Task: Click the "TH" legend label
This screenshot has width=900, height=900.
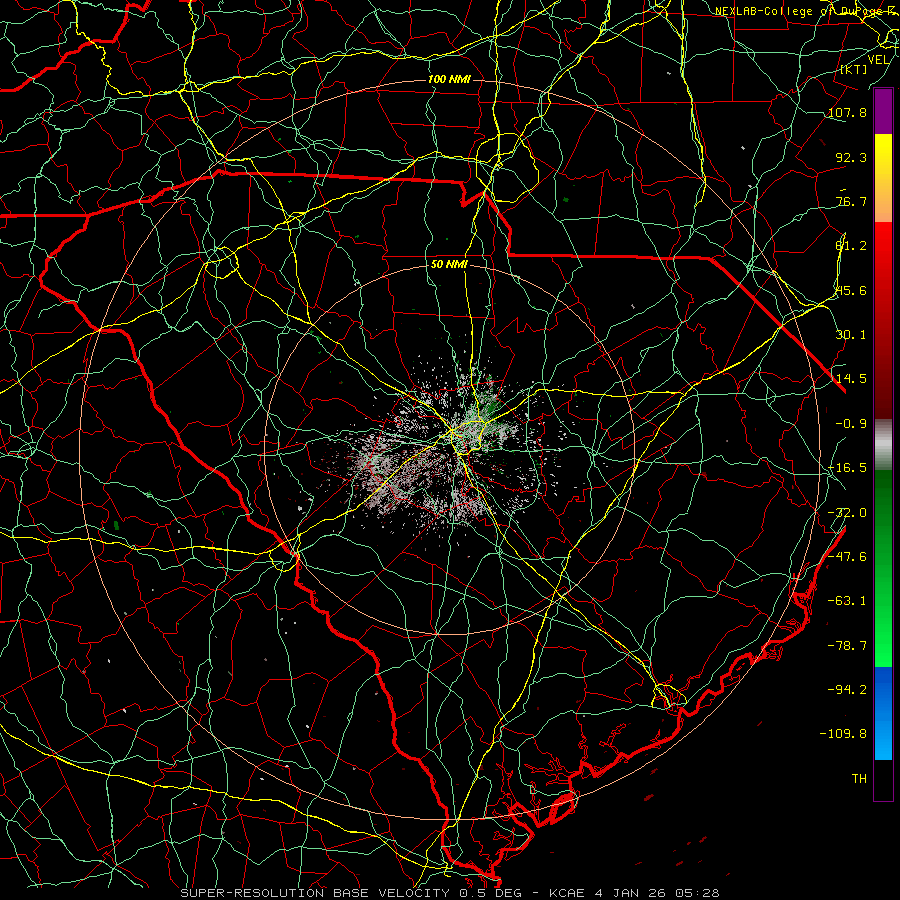Action: click(859, 779)
